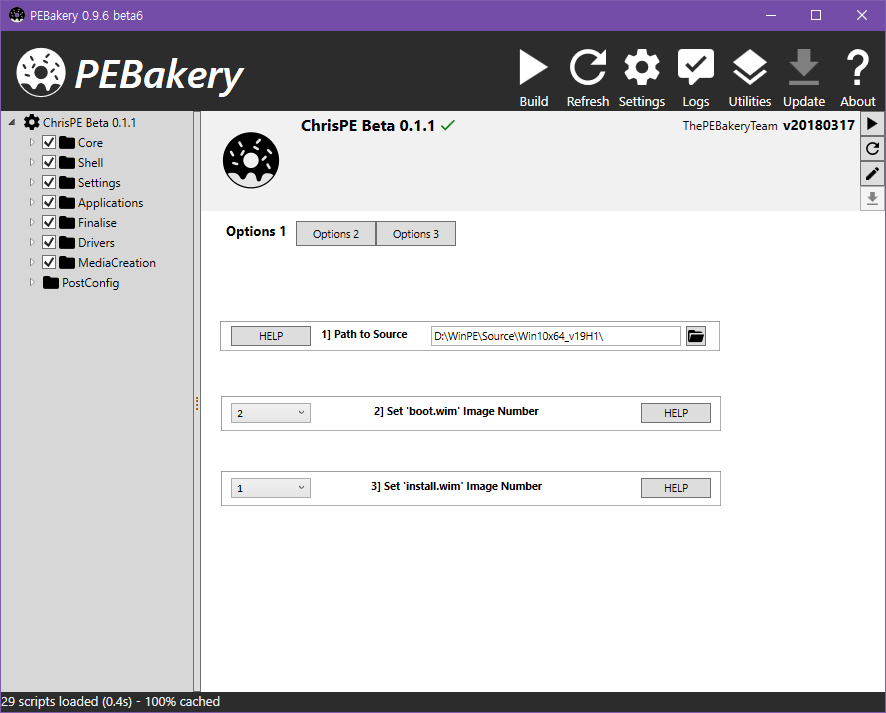Image resolution: width=886 pixels, height=713 pixels.
Task: Click the ThePEBakeryTeam author text
Action: [x=729, y=126]
